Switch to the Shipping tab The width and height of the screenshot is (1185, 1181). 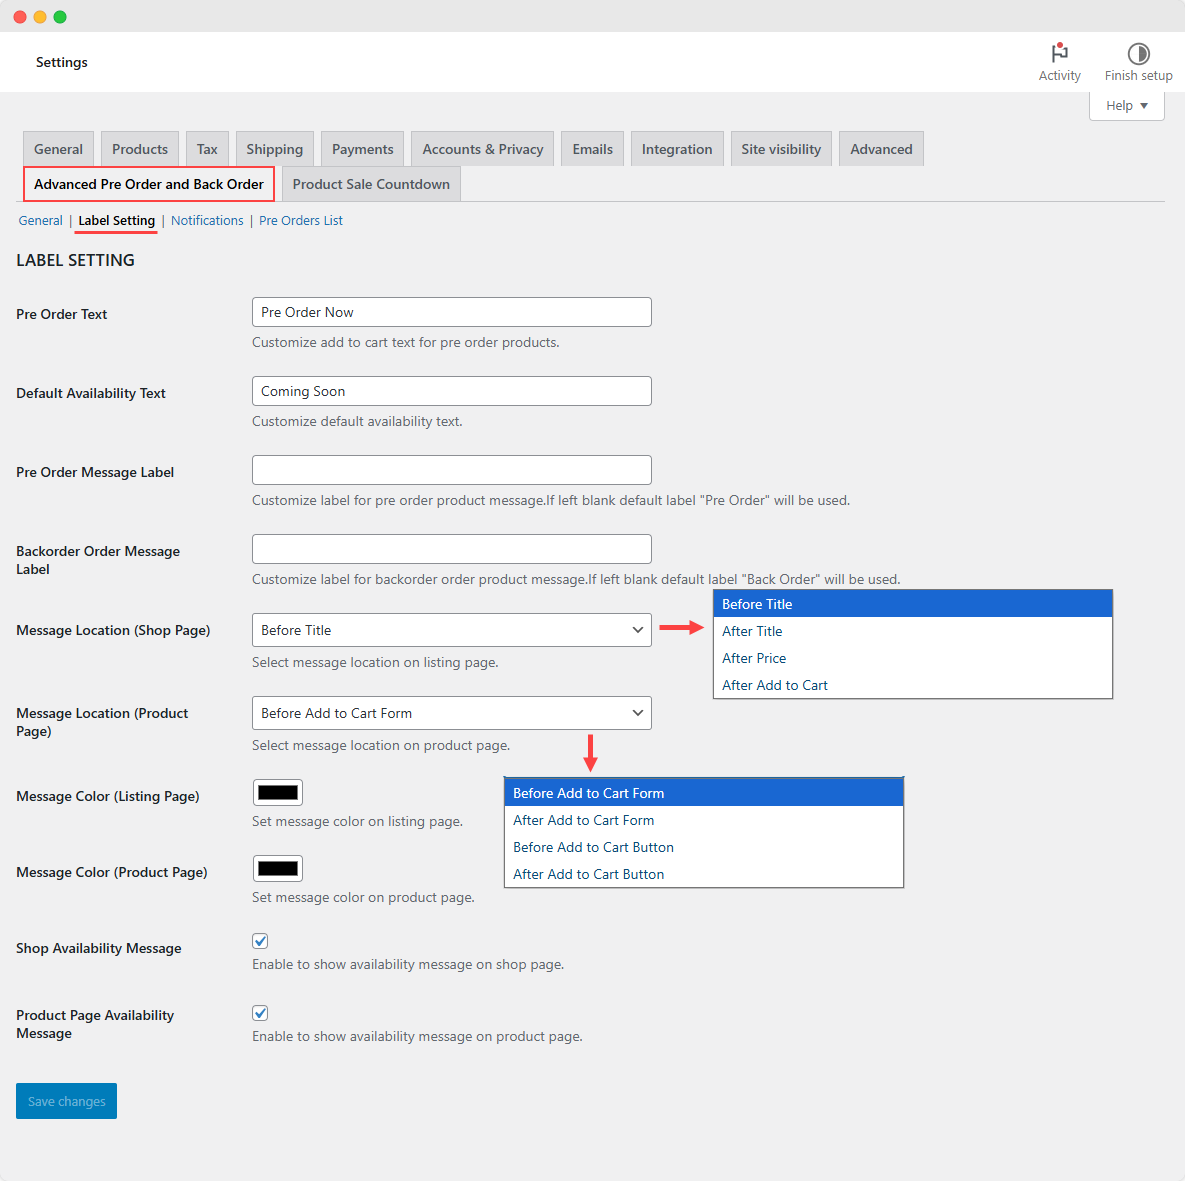point(274,149)
